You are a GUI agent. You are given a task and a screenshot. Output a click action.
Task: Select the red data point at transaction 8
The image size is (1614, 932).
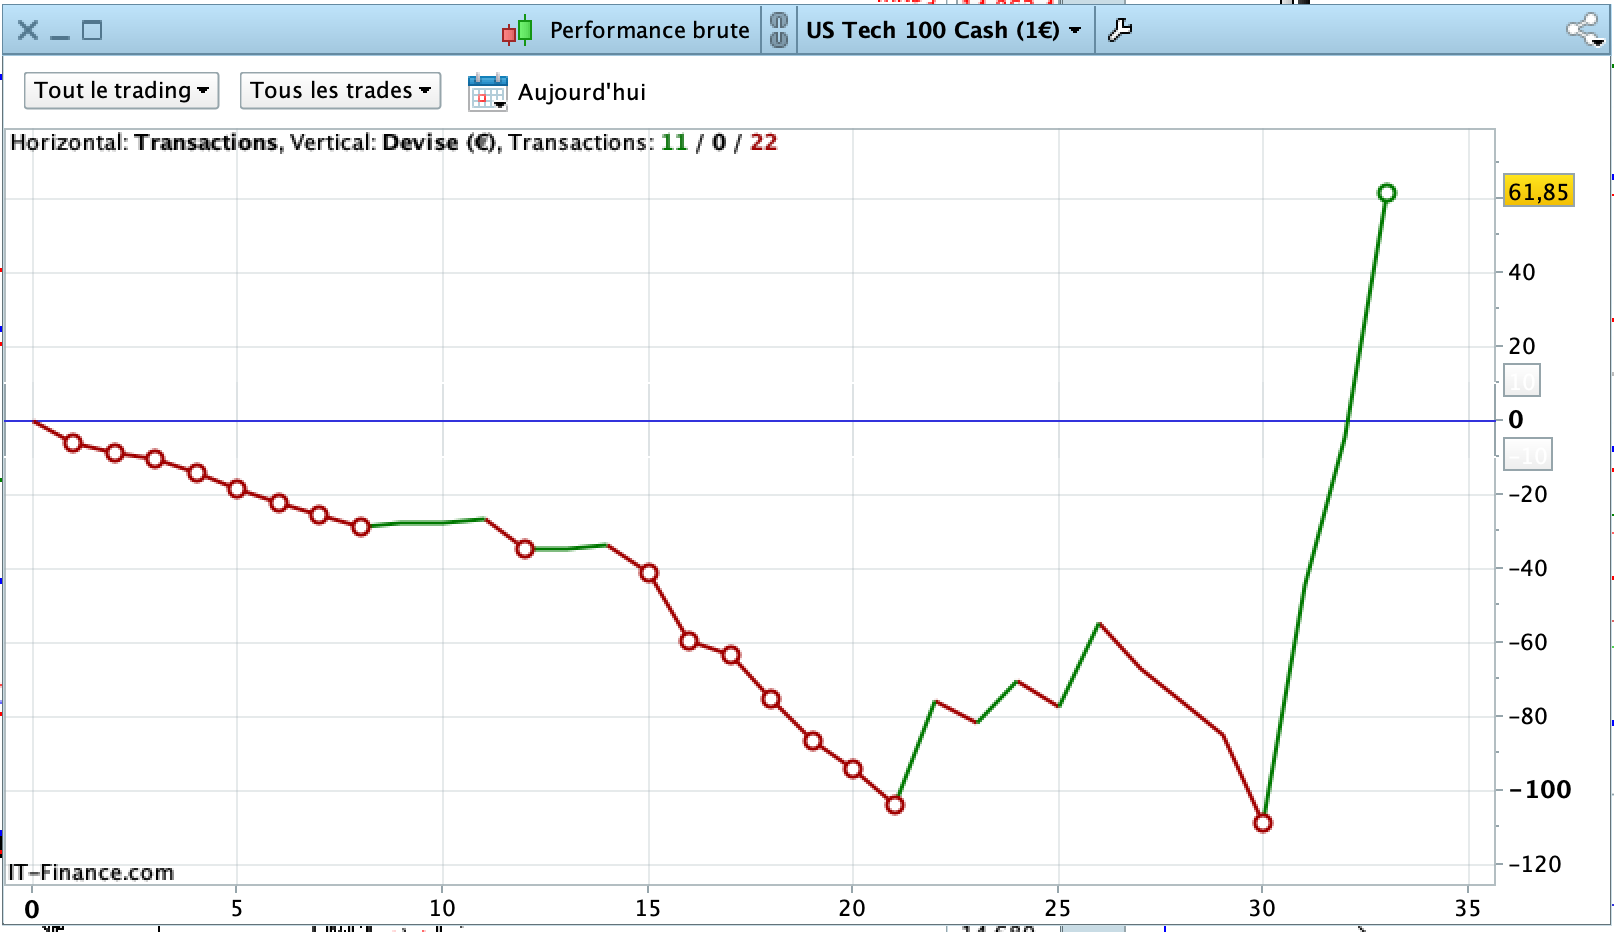click(x=361, y=526)
